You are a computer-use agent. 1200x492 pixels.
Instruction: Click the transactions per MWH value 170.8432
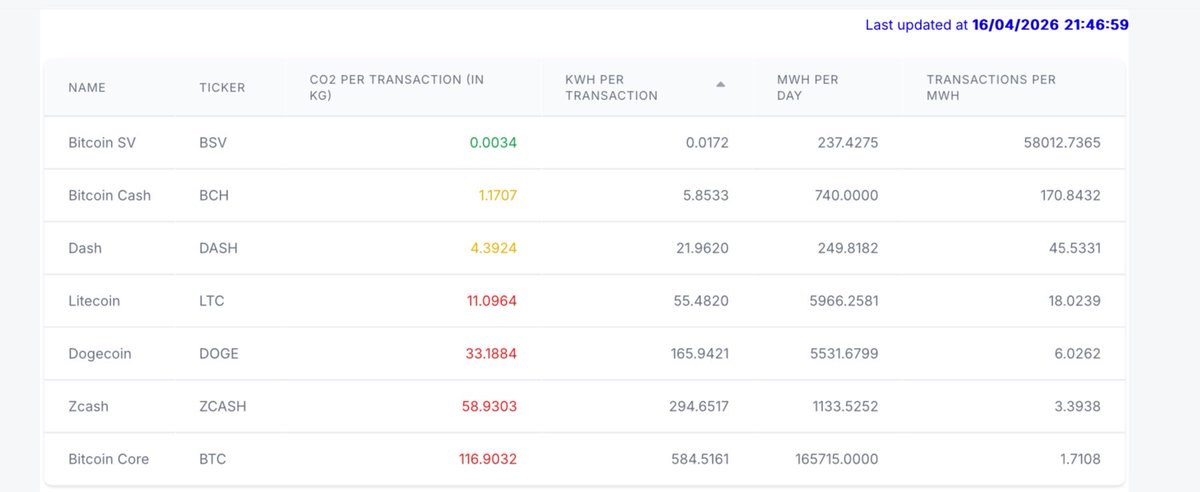pos(1070,196)
